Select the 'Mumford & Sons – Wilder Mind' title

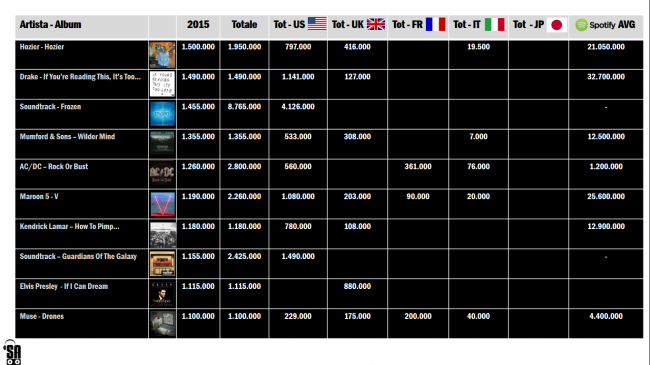pyautogui.click(x=67, y=136)
